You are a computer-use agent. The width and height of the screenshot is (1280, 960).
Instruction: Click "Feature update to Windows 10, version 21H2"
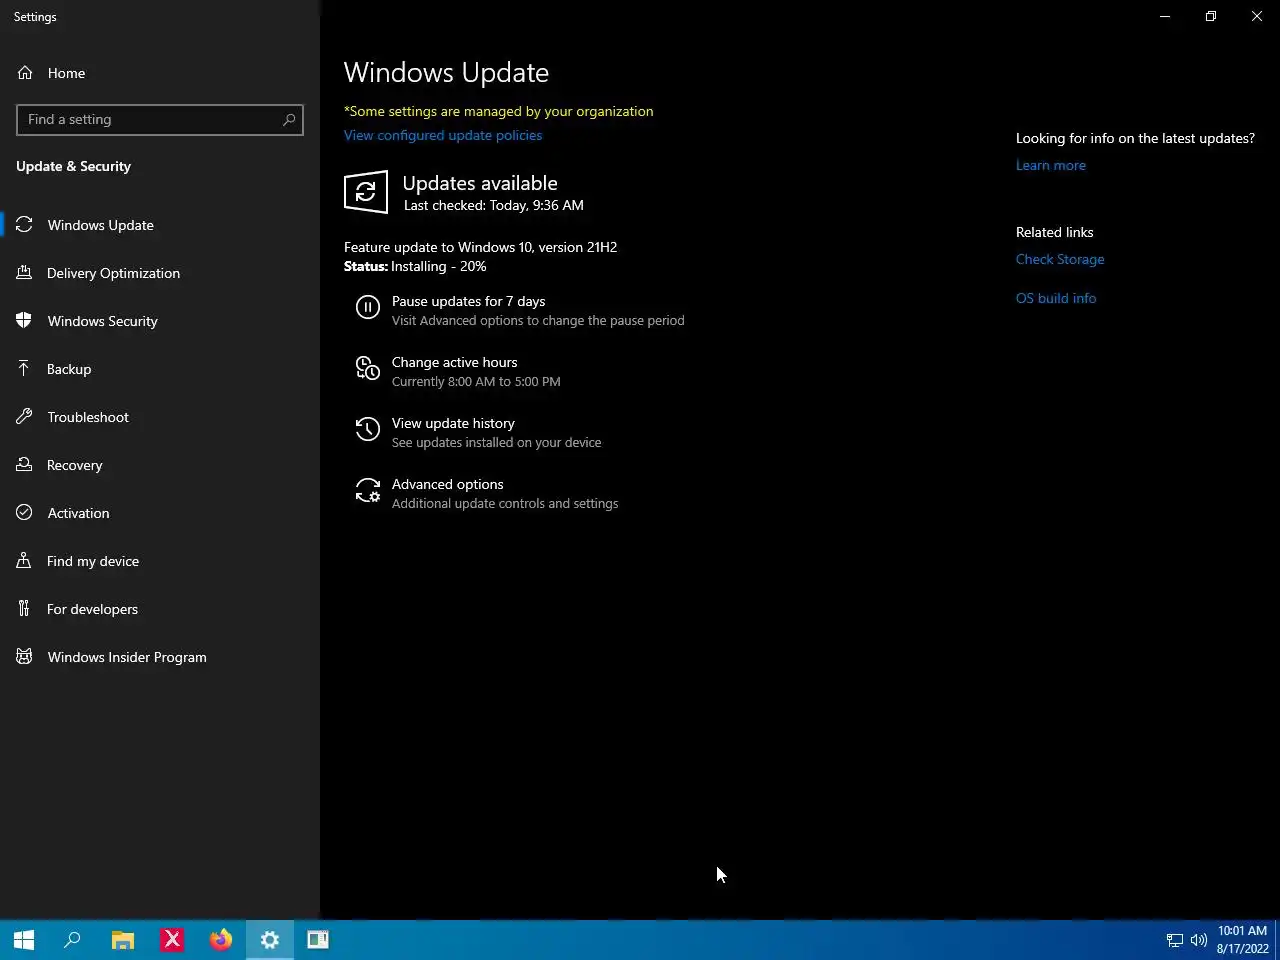pyautogui.click(x=480, y=247)
